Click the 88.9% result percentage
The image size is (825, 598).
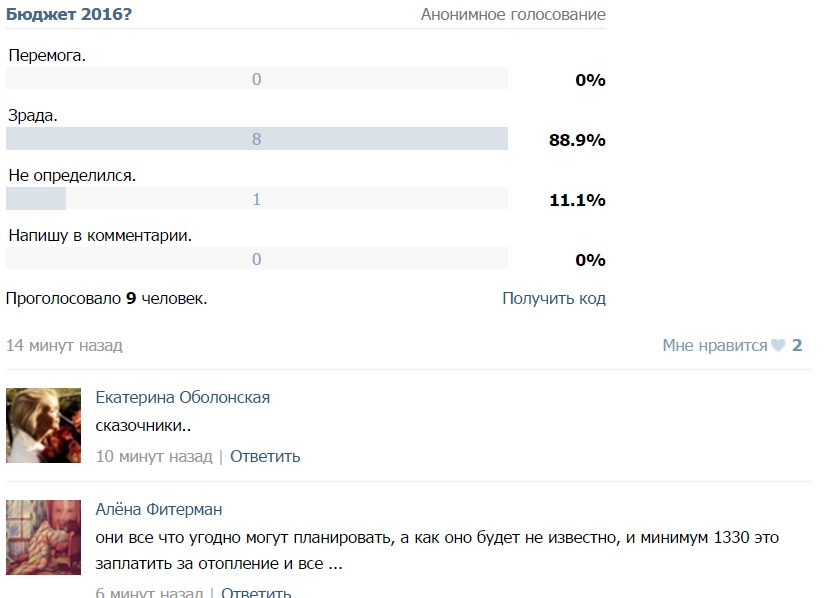click(577, 140)
